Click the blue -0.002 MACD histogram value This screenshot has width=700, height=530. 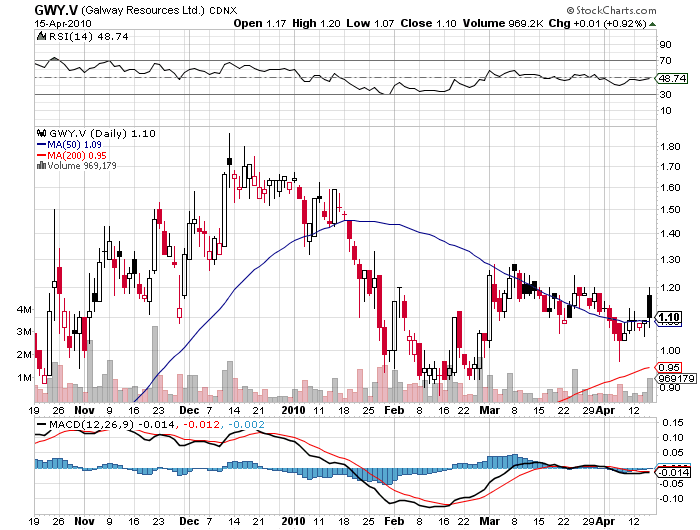click(246, 425)
